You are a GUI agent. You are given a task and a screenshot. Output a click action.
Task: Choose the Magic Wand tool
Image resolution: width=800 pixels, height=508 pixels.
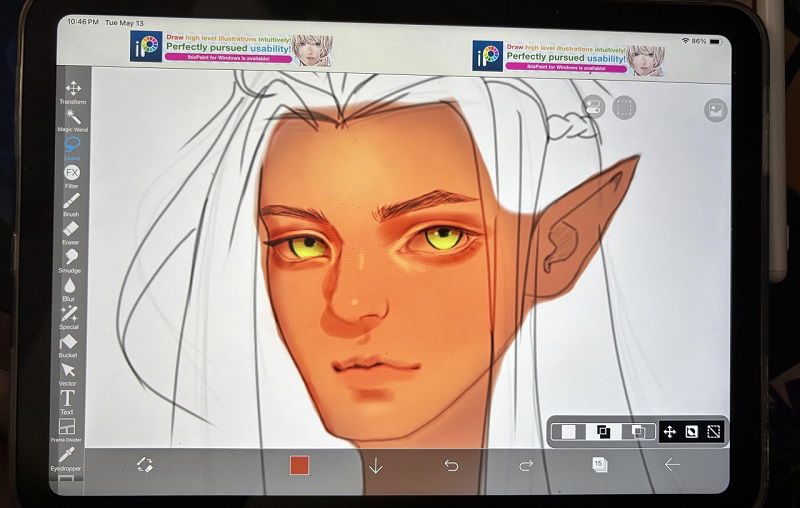(72, 118)
